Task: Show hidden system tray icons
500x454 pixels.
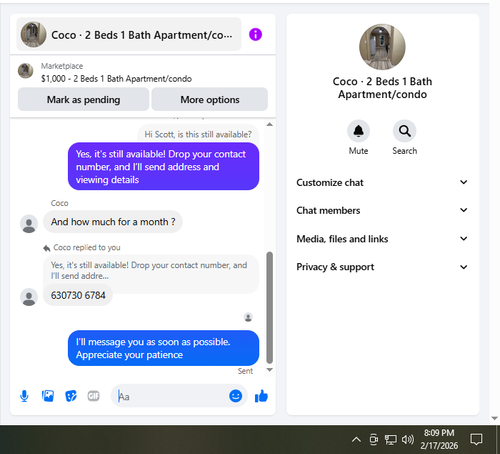Action: (356, 440)
